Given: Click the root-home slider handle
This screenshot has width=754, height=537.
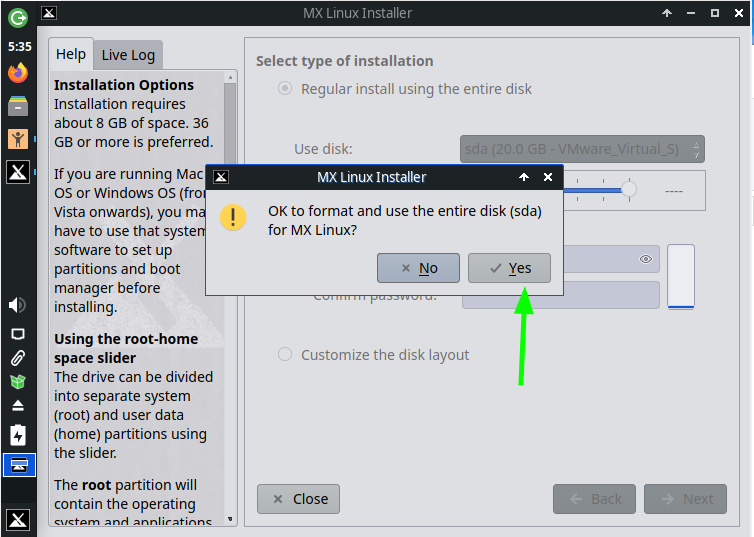Looking at the screenshot, I should point(628,189).
